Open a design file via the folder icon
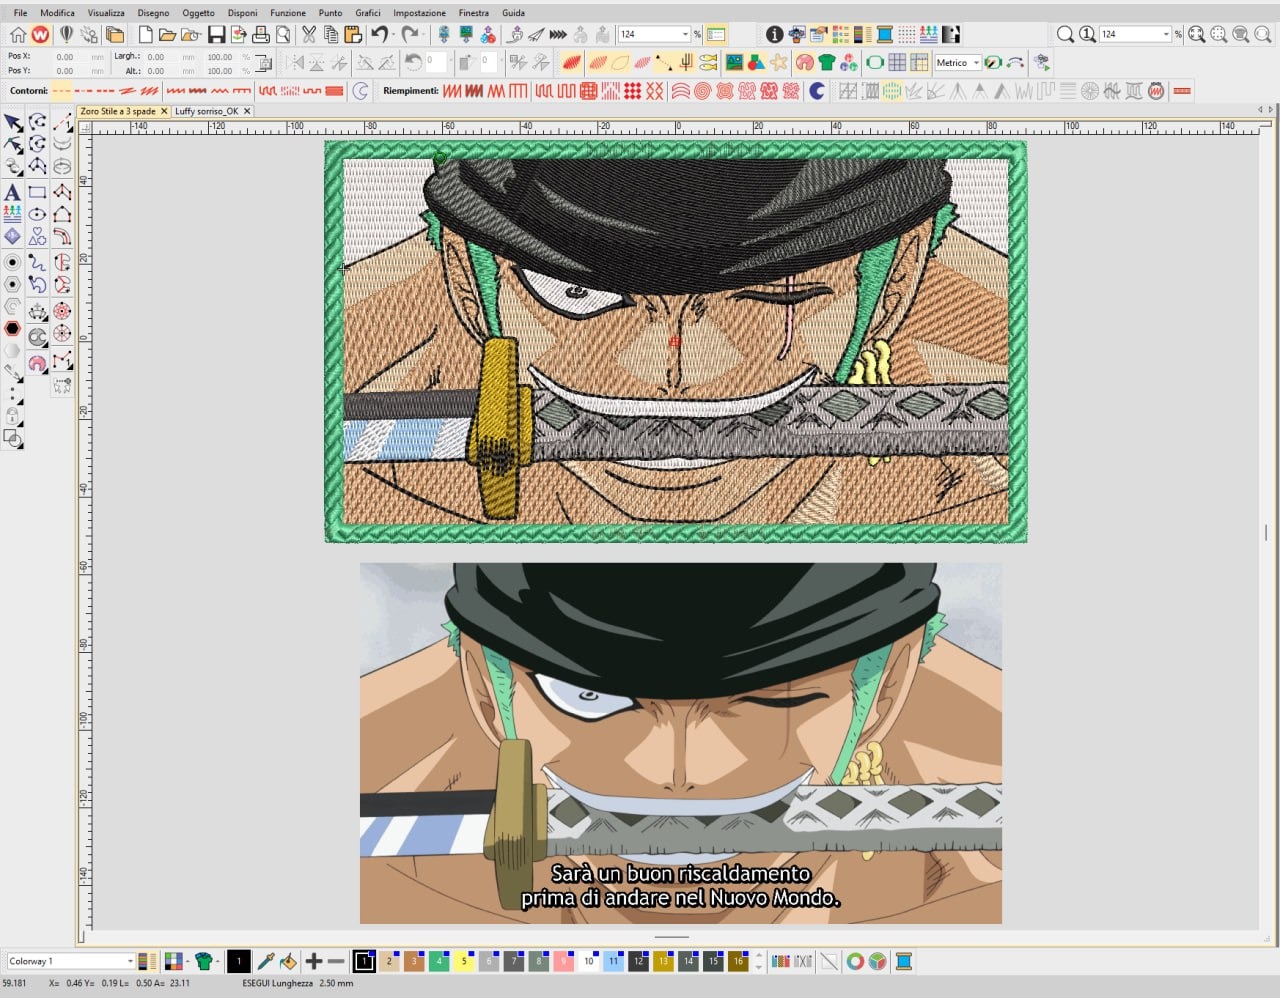Image resolution: width=1280 pixels, height=998 pixels. pyautogui.click(x=167, y=35)
